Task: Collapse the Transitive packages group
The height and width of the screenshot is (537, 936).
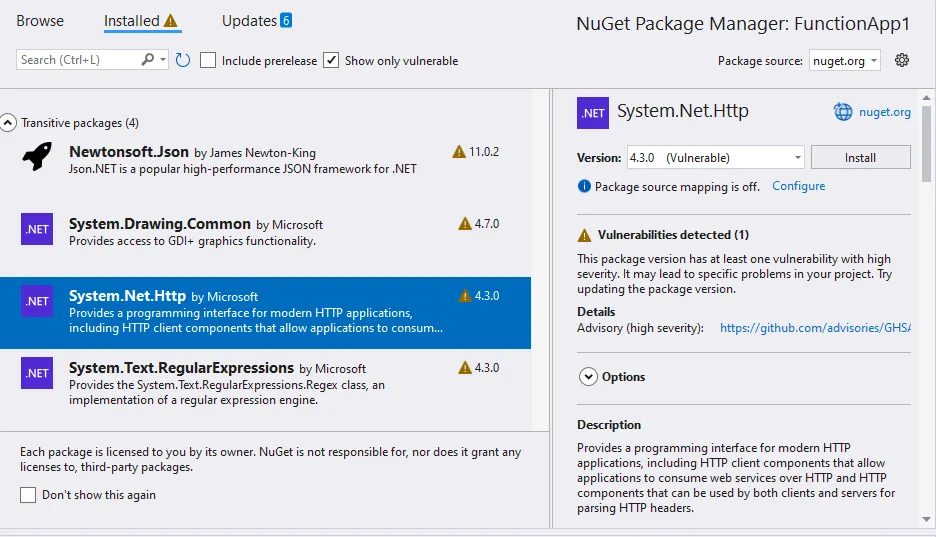Action: click(8, 123)
